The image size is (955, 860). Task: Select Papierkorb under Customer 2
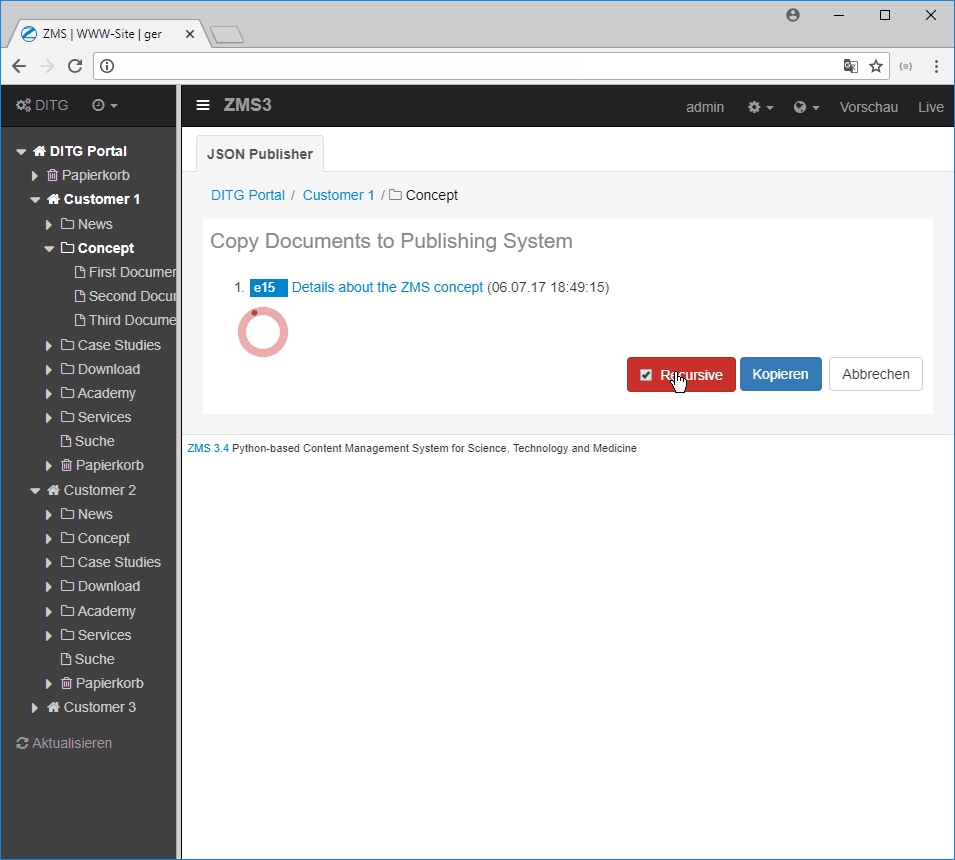click(x=110, y=683)
